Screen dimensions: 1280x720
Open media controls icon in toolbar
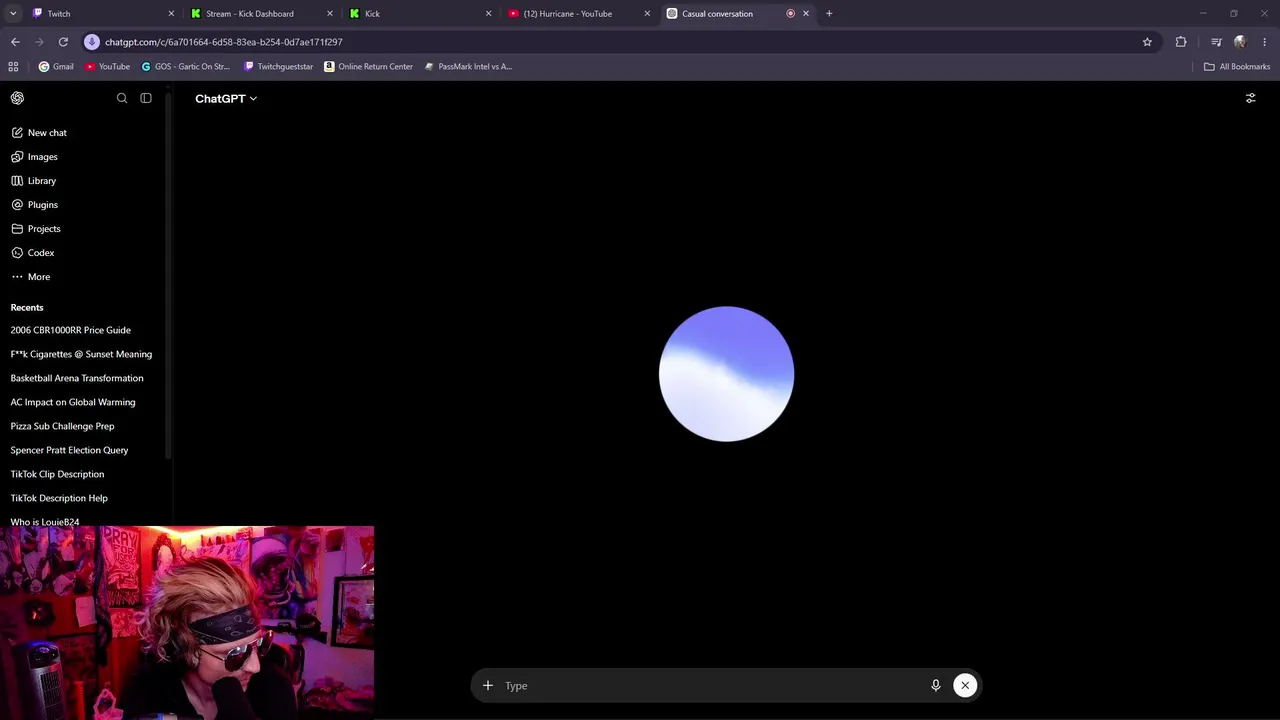click(1216, 42)
